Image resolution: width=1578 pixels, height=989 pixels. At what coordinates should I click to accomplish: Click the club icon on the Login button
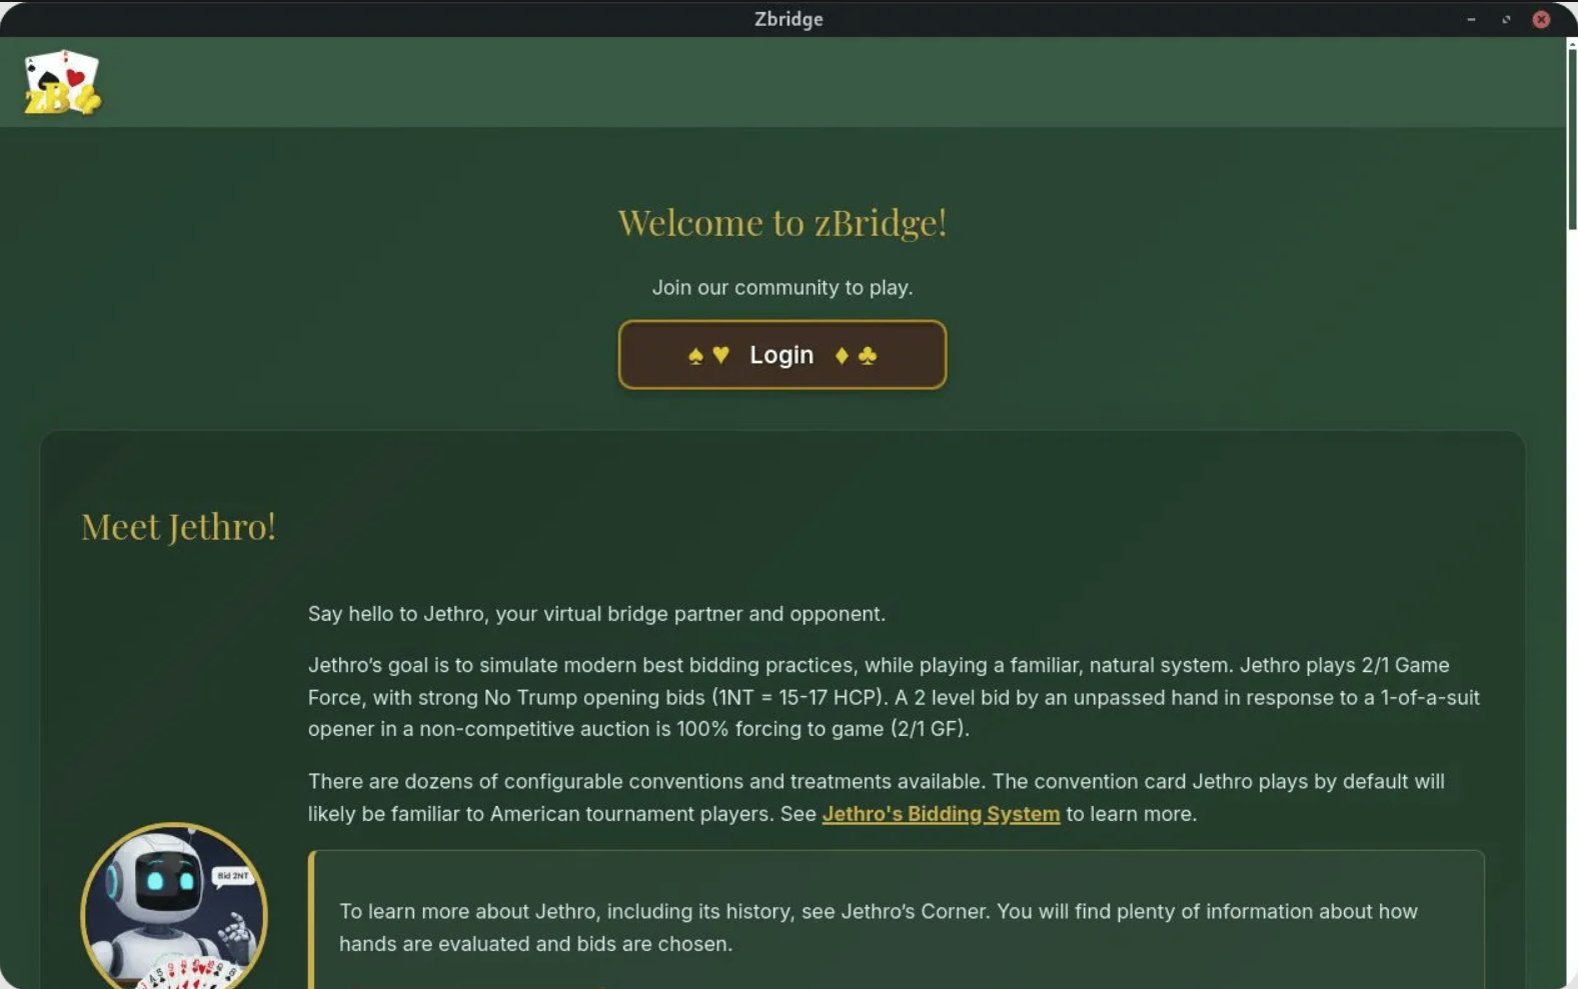(867, 356)
